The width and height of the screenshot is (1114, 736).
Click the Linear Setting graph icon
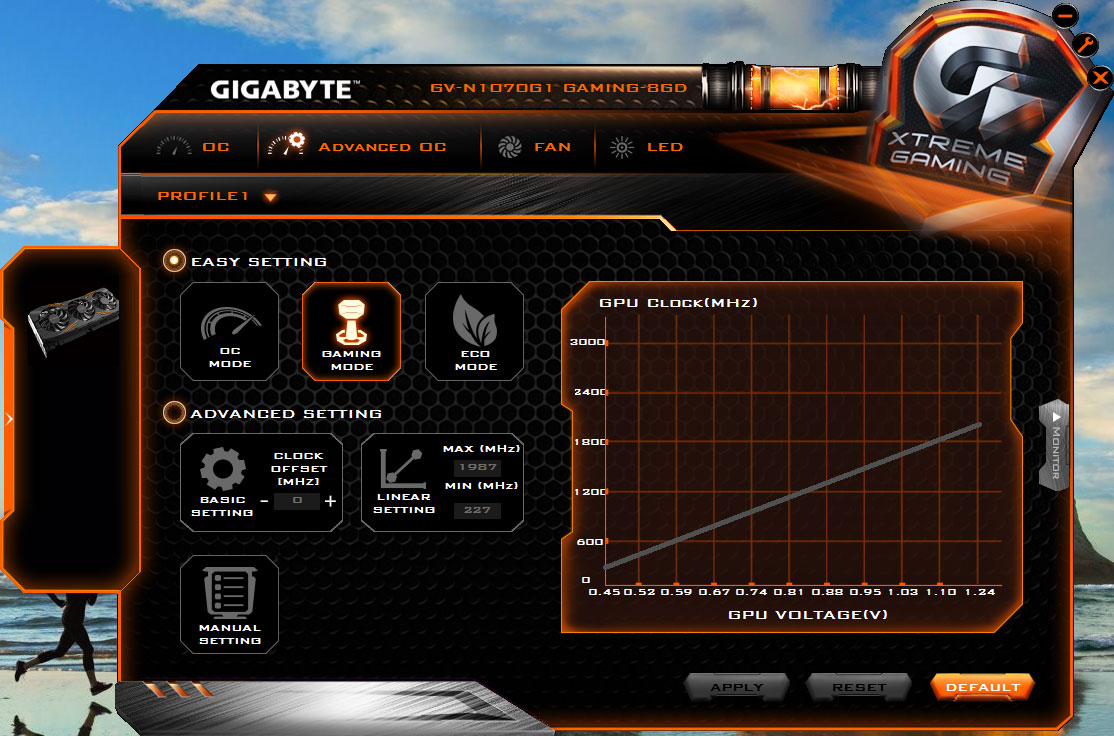404,467
